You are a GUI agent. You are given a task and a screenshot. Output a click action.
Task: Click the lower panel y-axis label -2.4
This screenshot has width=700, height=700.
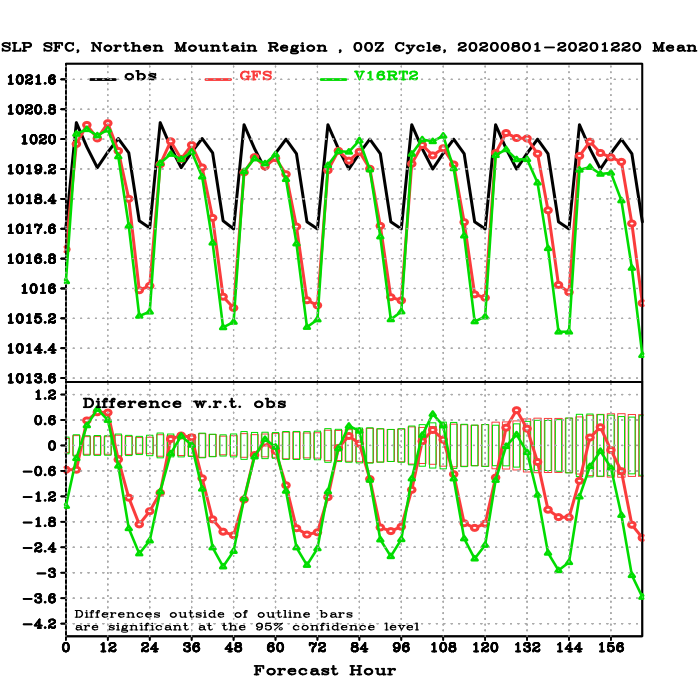[40, 548]
